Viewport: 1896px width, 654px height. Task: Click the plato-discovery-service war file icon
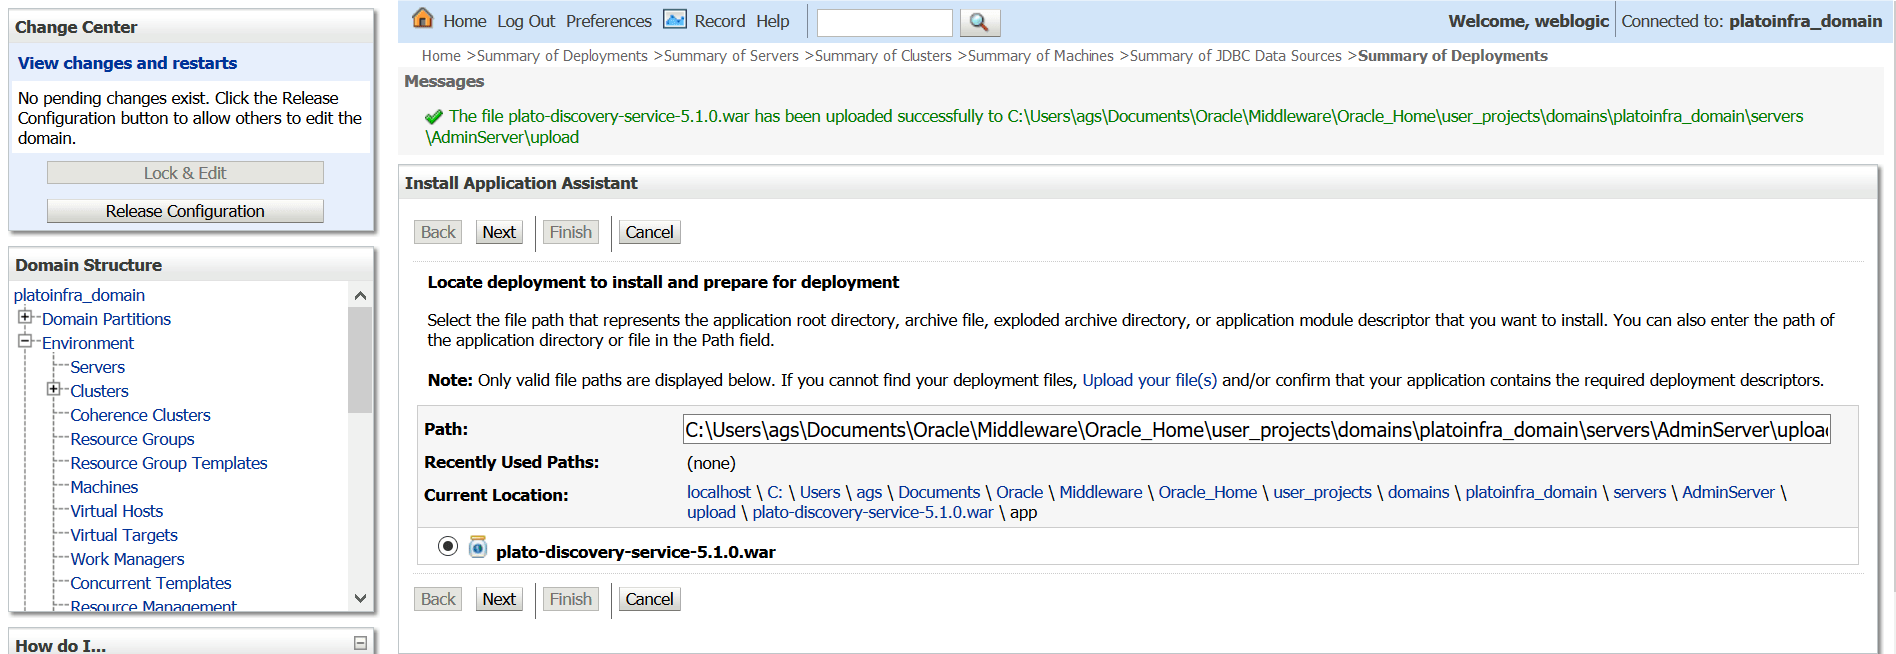[x=478, y=547]
